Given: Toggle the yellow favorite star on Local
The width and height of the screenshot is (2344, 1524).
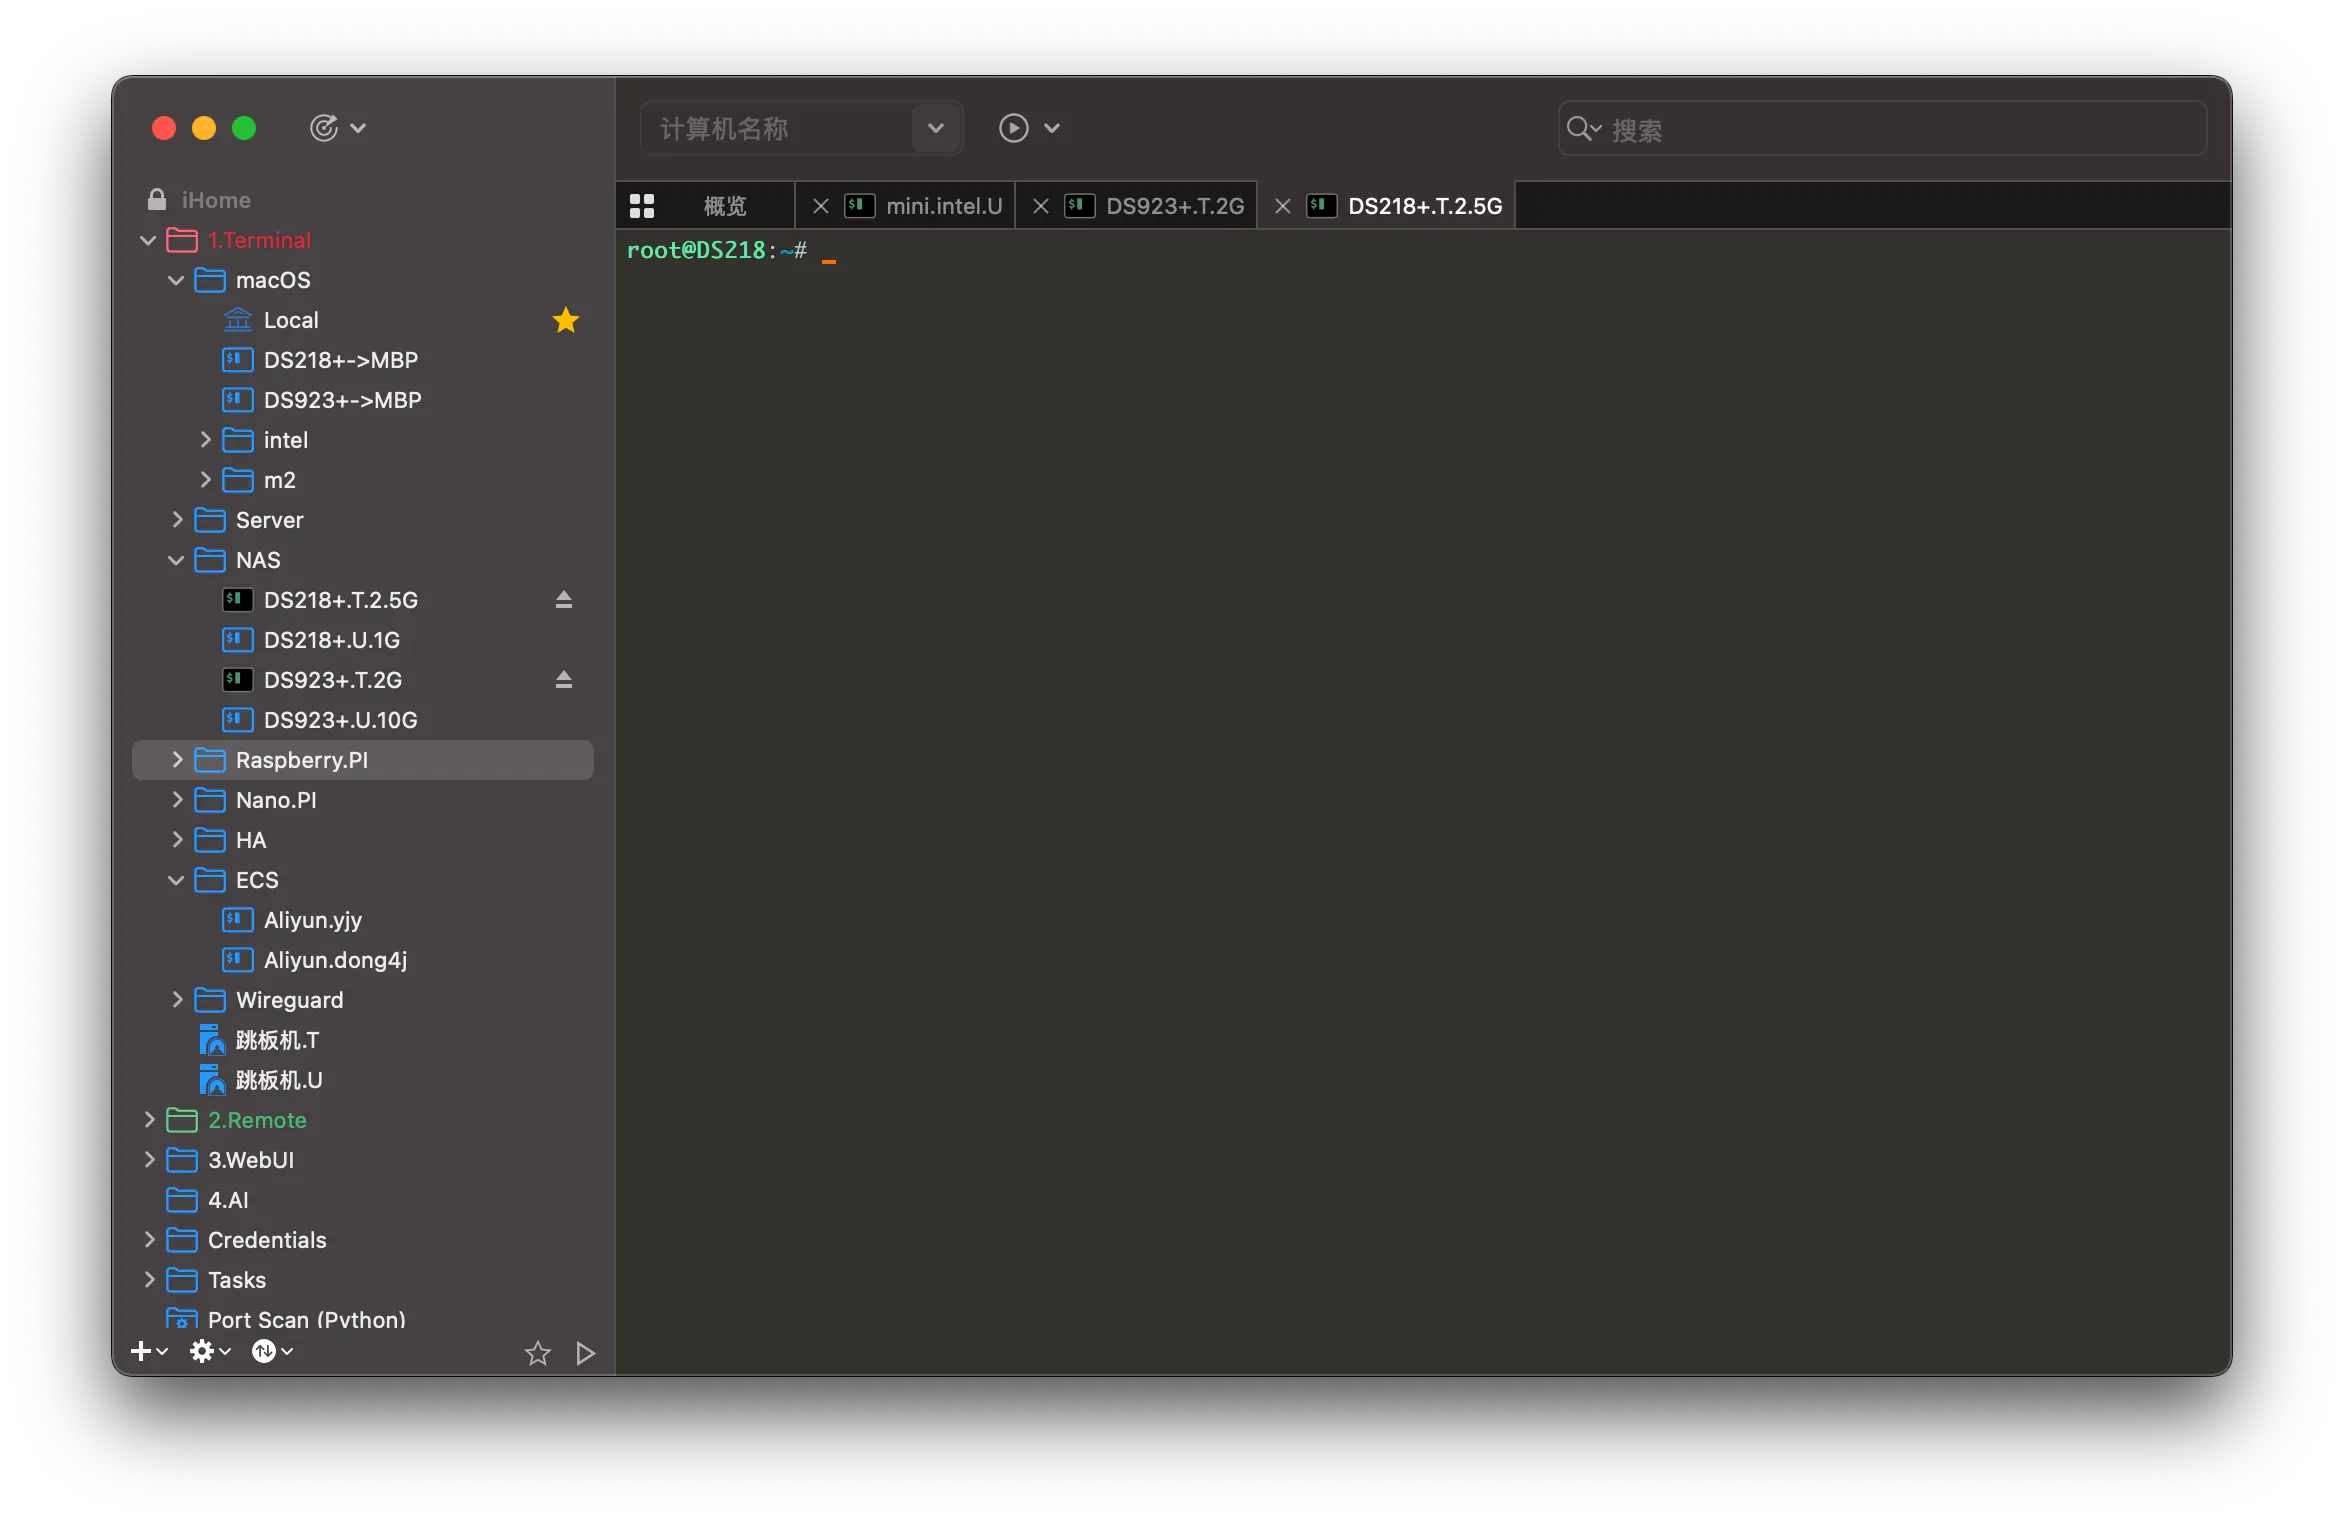Looking at the screenshot, I should pos(566,320).
